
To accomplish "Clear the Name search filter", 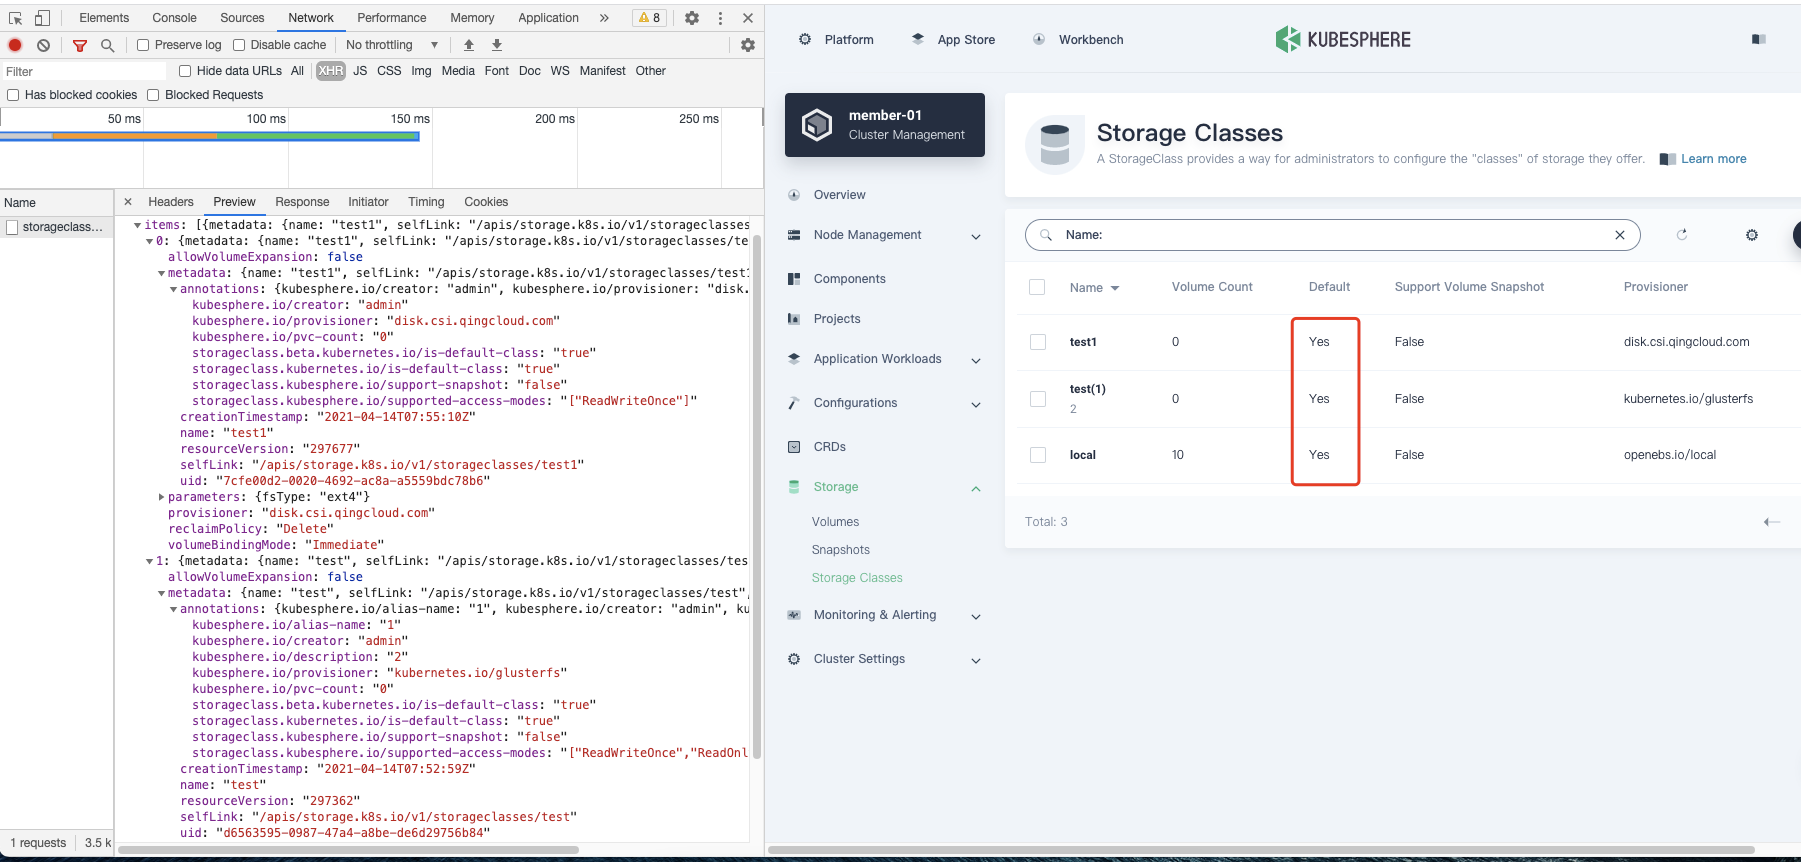I will click(x=1619, y=235).
